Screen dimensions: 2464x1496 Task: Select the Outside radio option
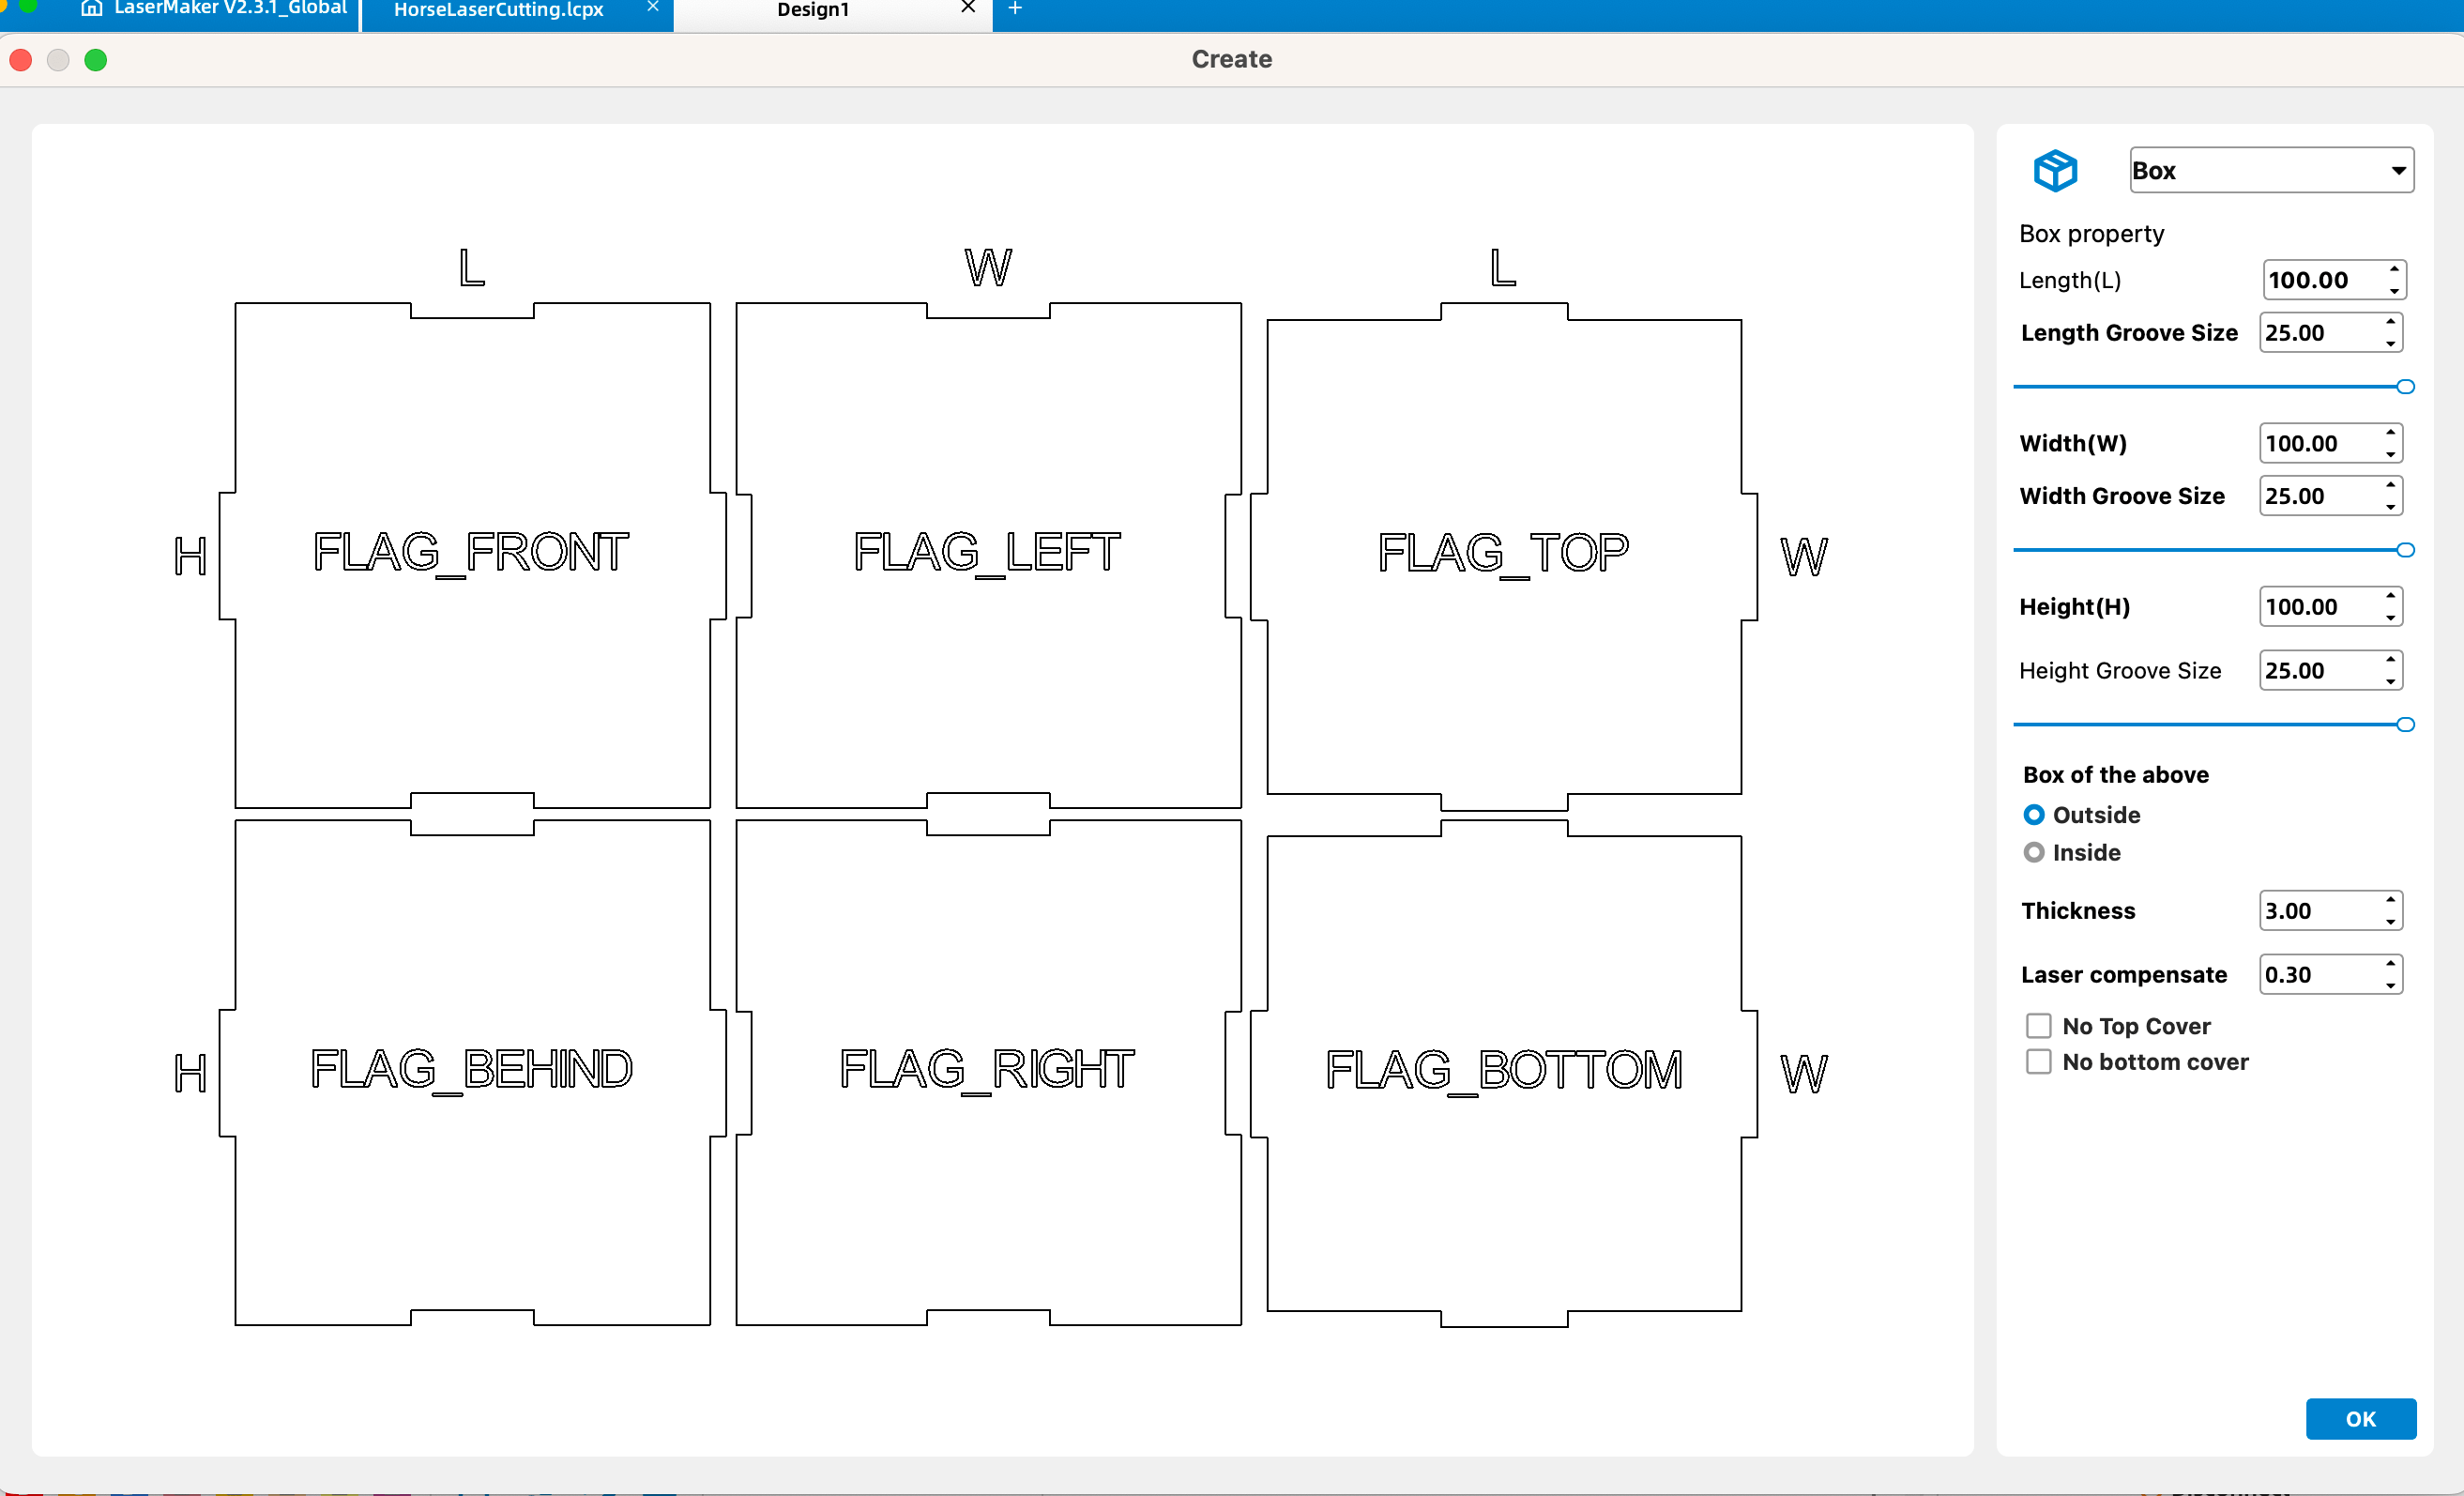pos(2033,815)
